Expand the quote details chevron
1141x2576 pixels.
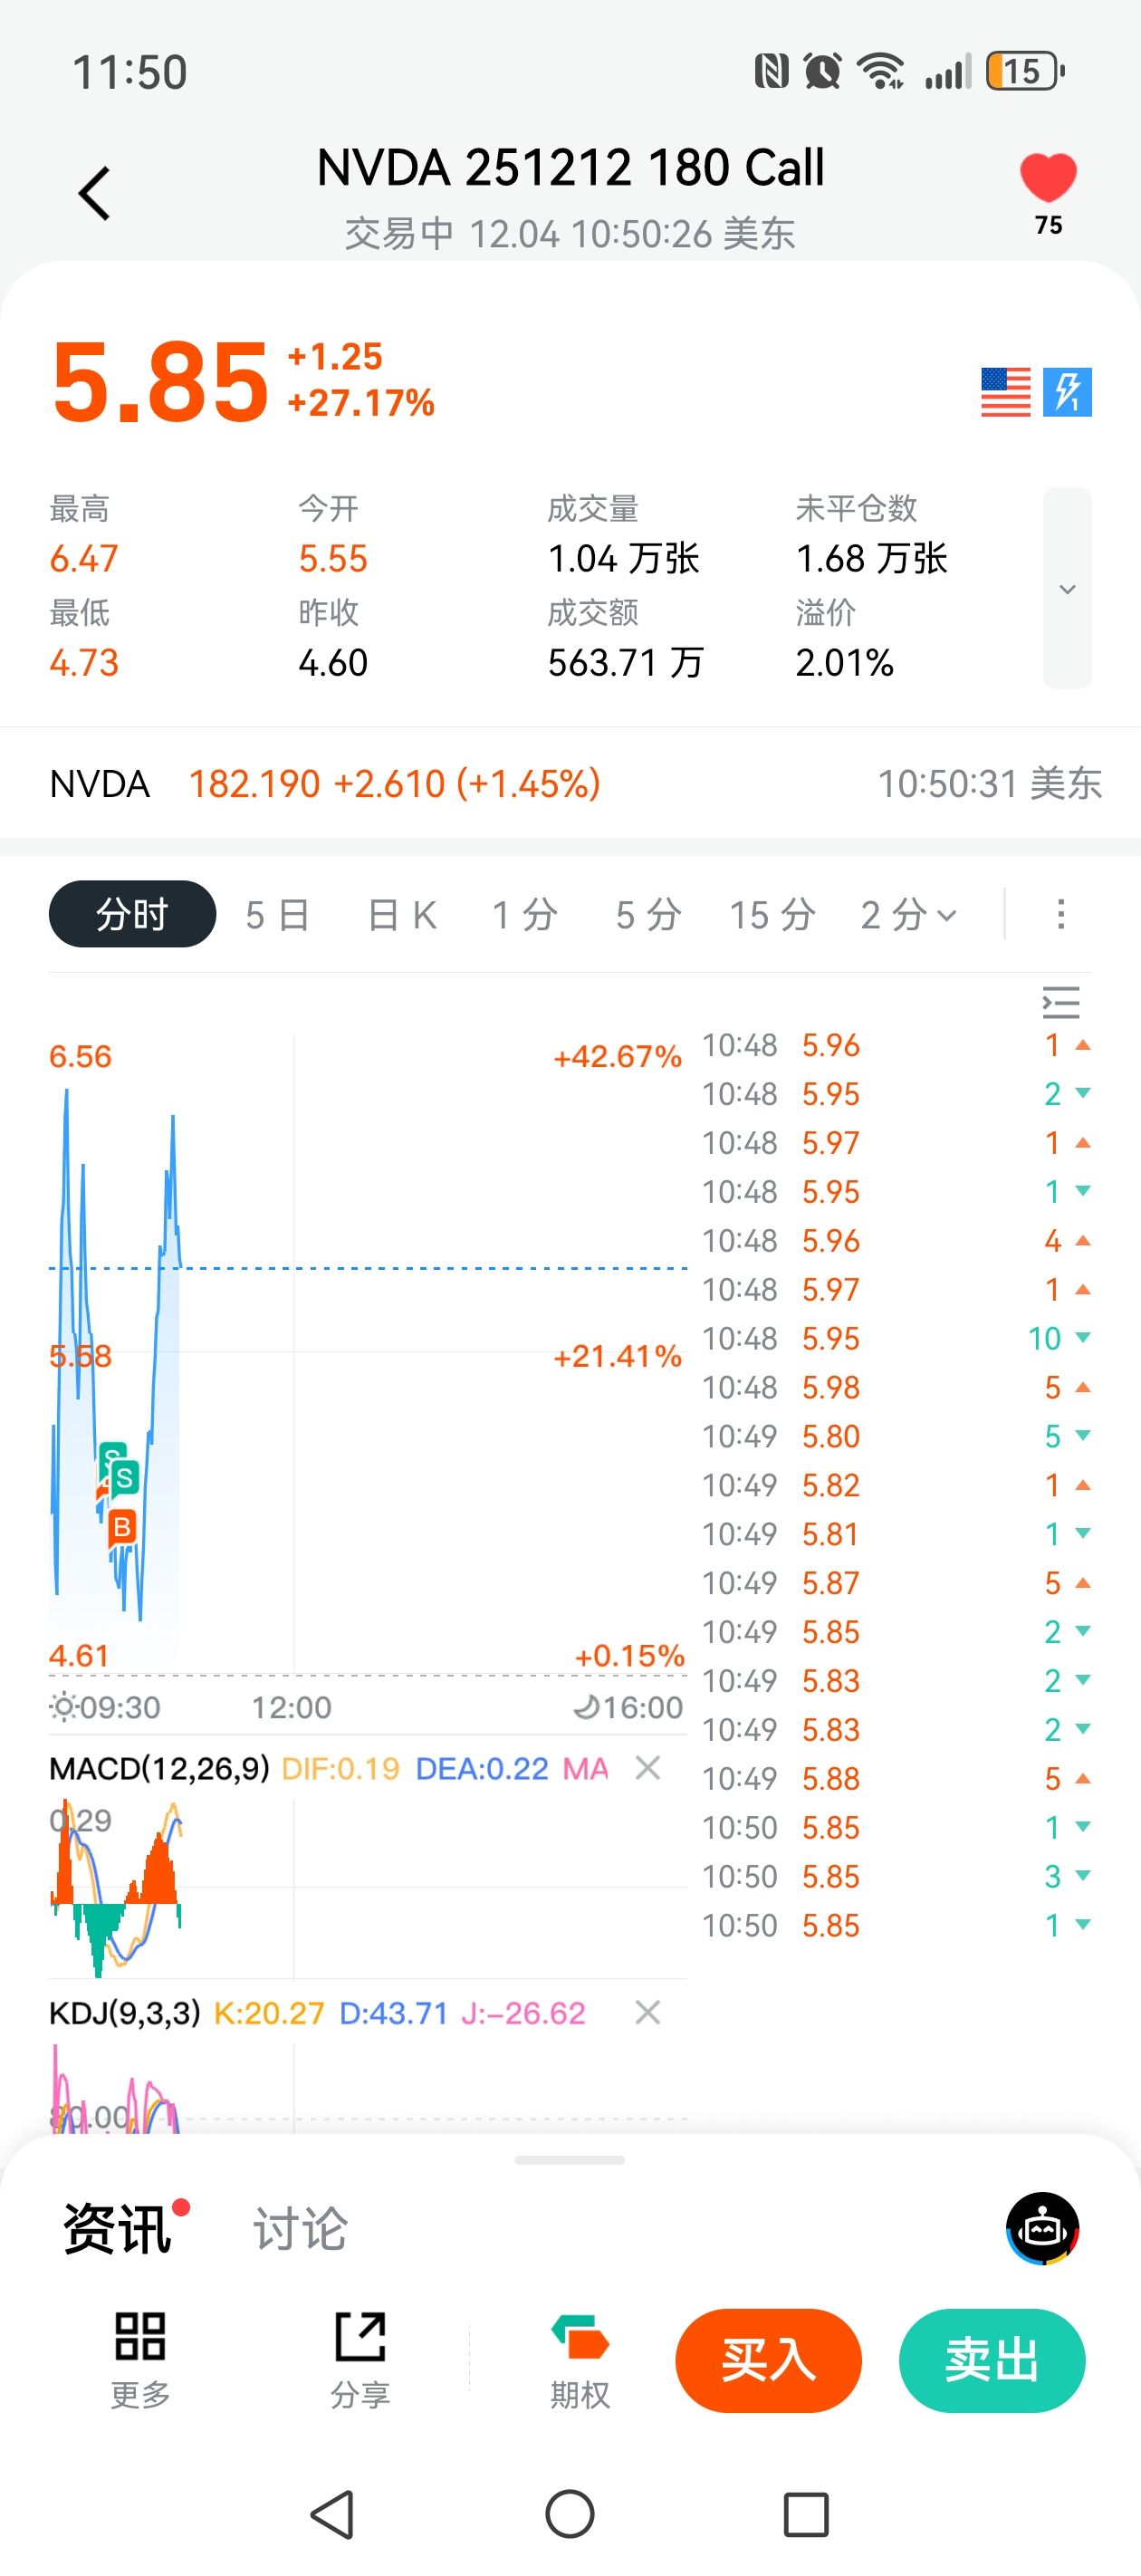pyautogui.click(x=1067, y=589)
